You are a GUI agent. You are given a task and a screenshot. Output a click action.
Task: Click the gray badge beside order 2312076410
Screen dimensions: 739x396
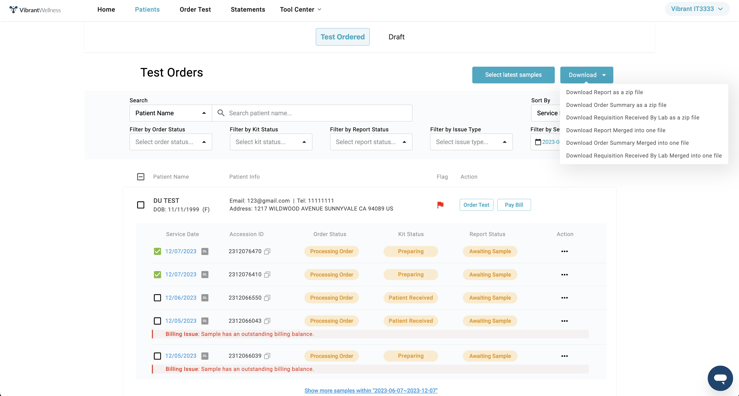click(x=205, y=275)
